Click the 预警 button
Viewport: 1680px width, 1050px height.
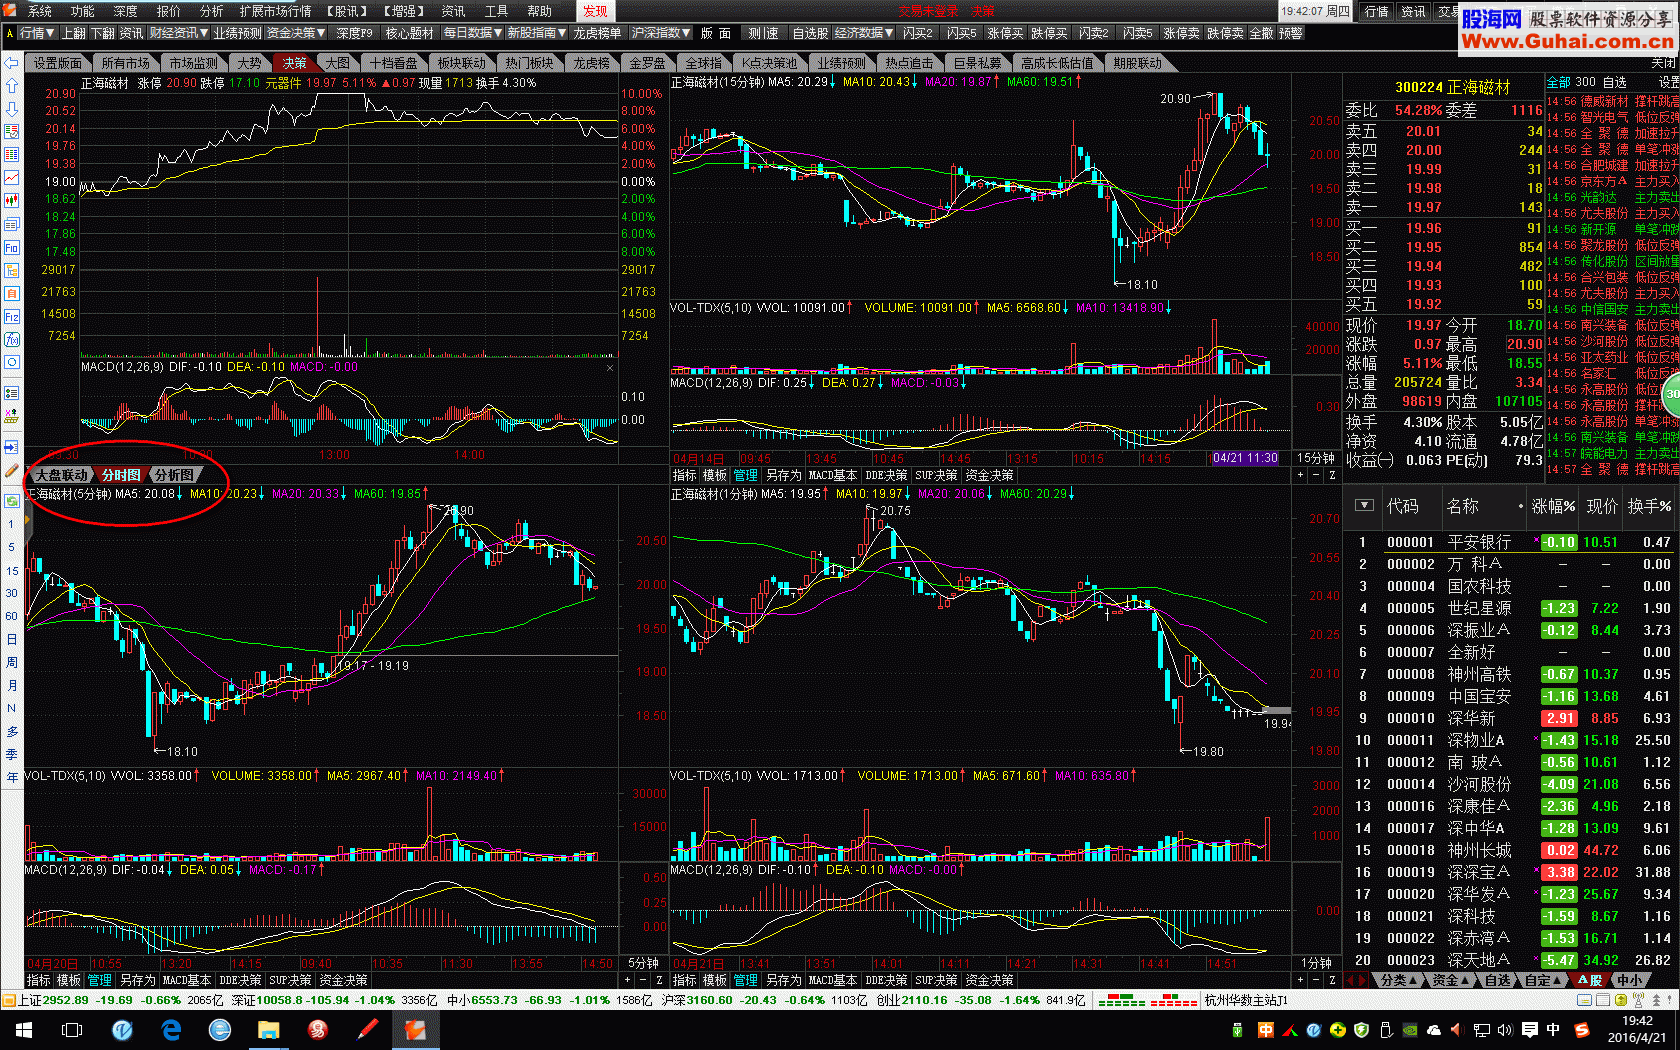tap(1290, 33)
